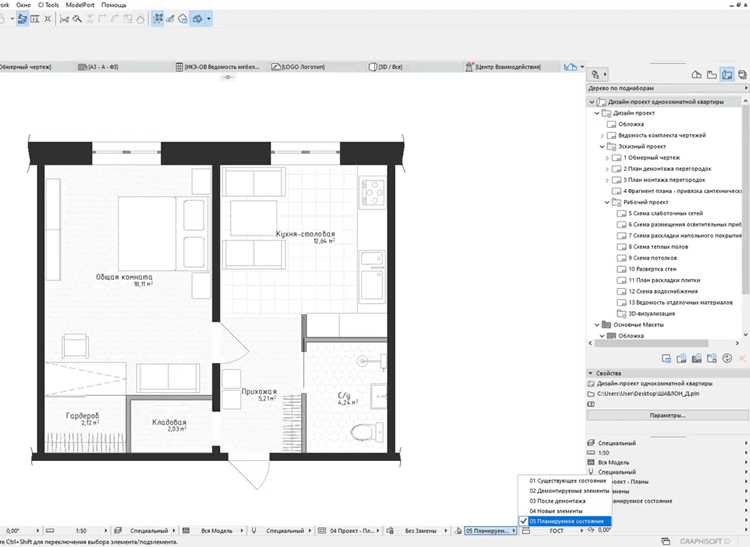The width and height of the screenshot is (750, 547).
Task: Select the highlighted Layout Book icon in Navigator
Action: (x=727, y=75)
